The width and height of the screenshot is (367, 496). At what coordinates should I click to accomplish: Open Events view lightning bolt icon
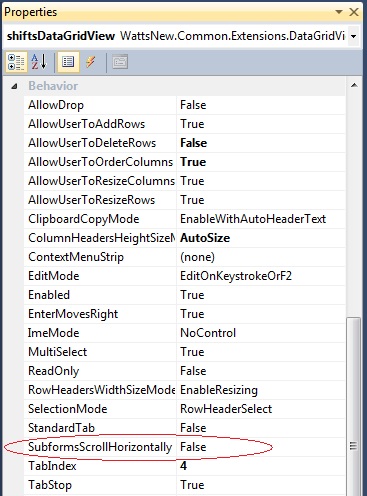pyautogui.click(x=91, y=62)
